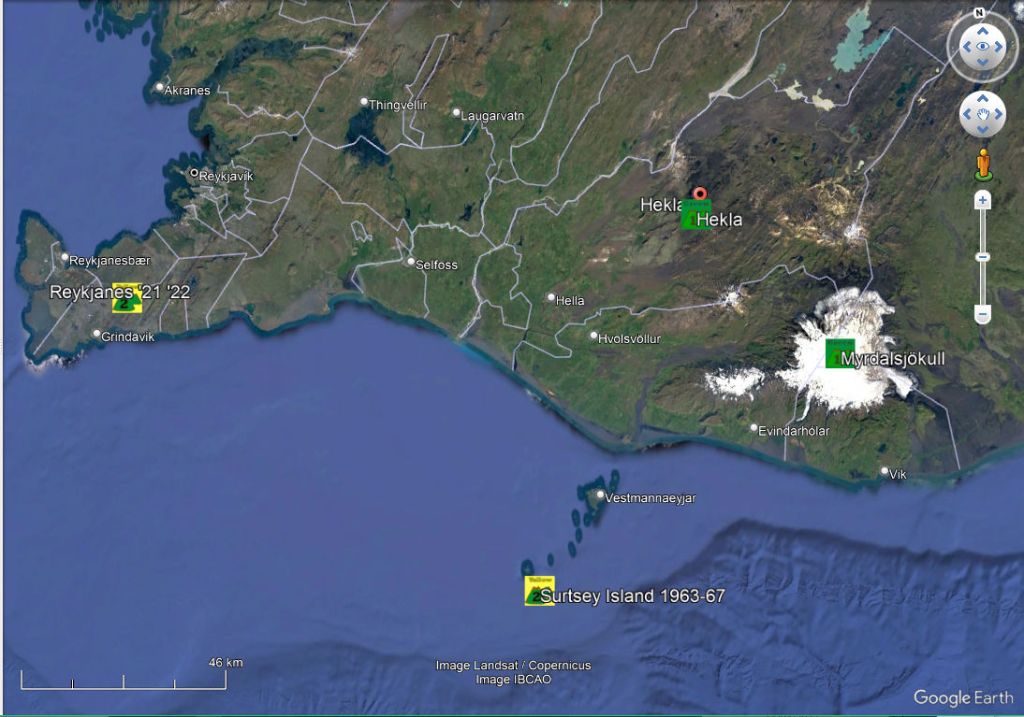
Task: Open the Hekla volcano placemark icon
Action: pyautogui.click(x=691, y=217)
